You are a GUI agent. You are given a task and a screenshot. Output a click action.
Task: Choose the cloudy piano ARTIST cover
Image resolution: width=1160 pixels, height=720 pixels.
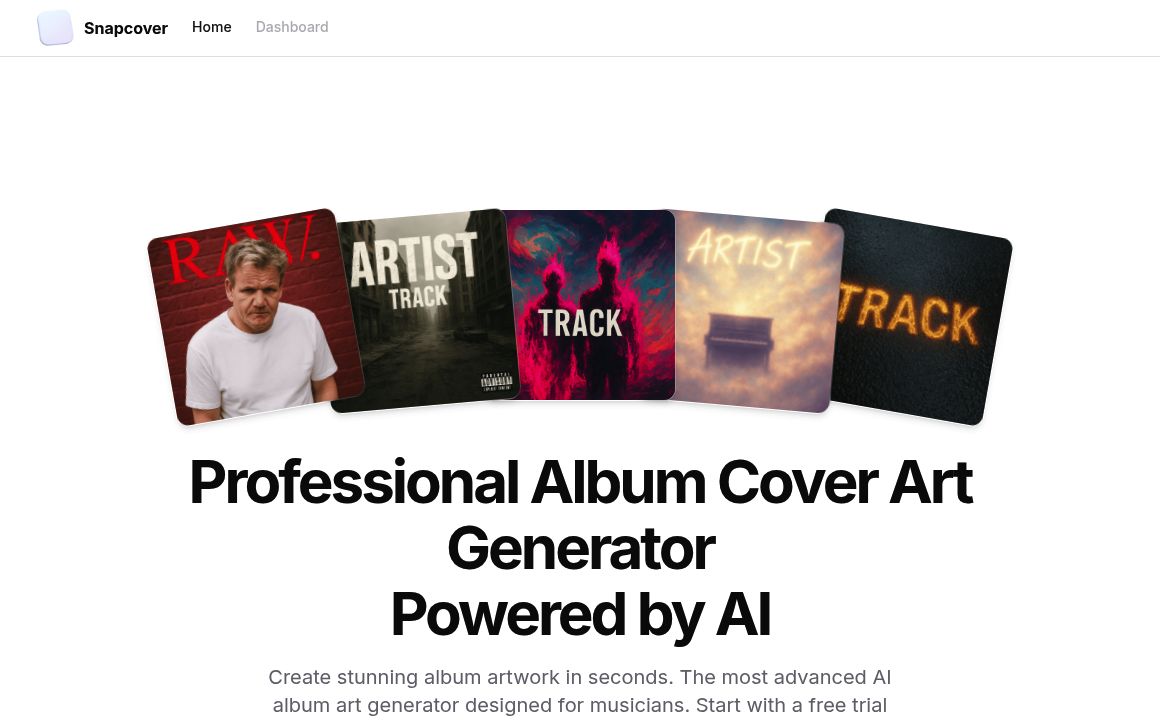click(x=754, y=311)
